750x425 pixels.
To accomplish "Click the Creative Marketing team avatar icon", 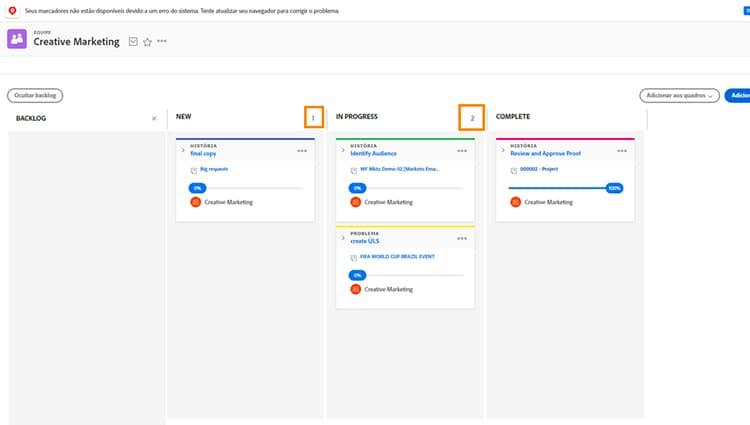I will point(17,39).
